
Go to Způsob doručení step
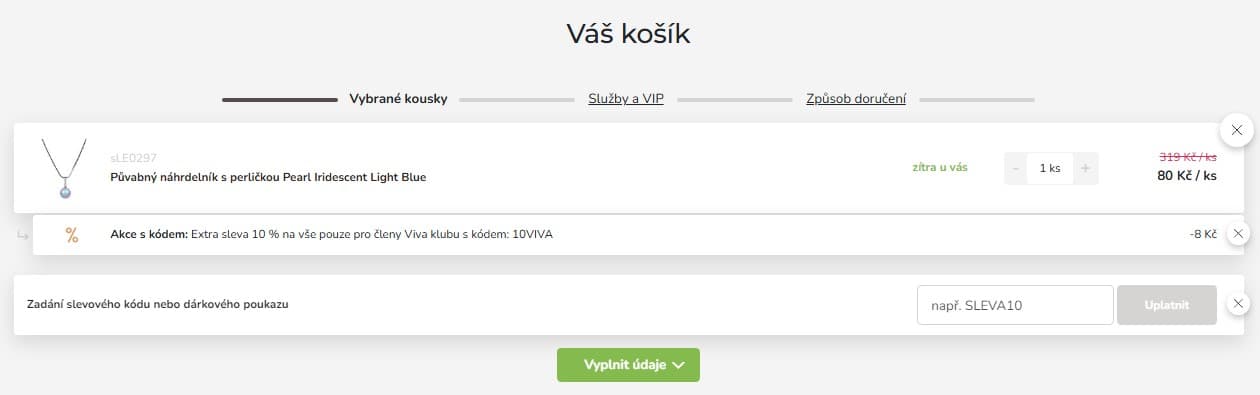856,99
